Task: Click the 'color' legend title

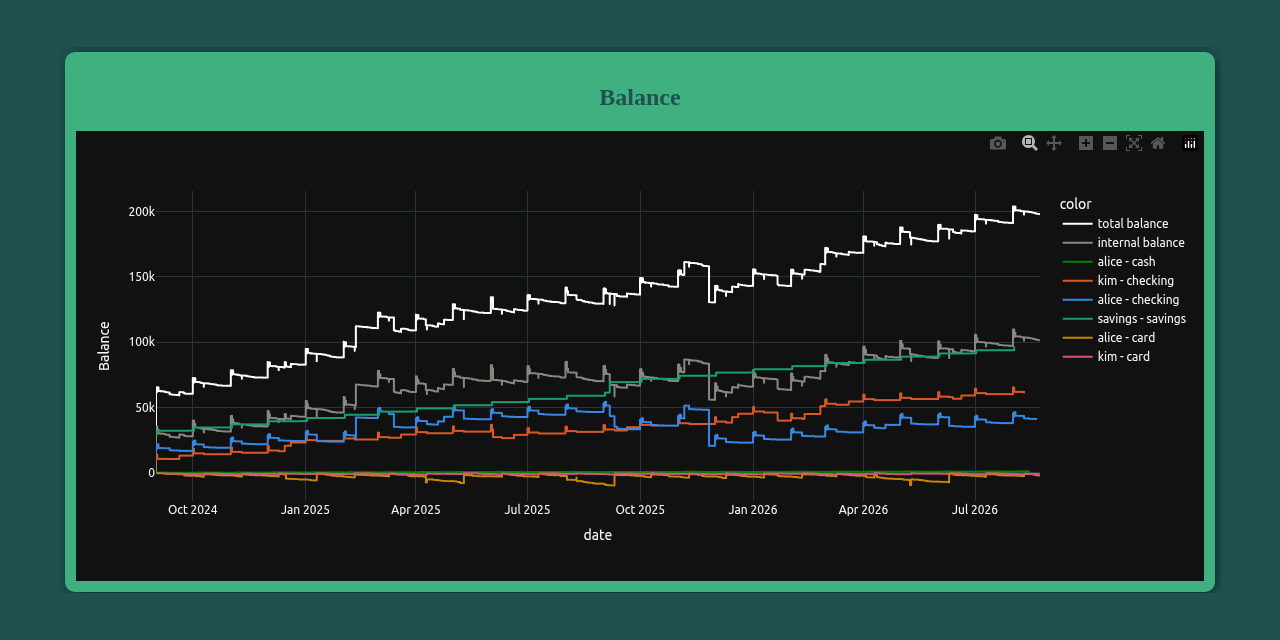Action: click(1076, 204)
